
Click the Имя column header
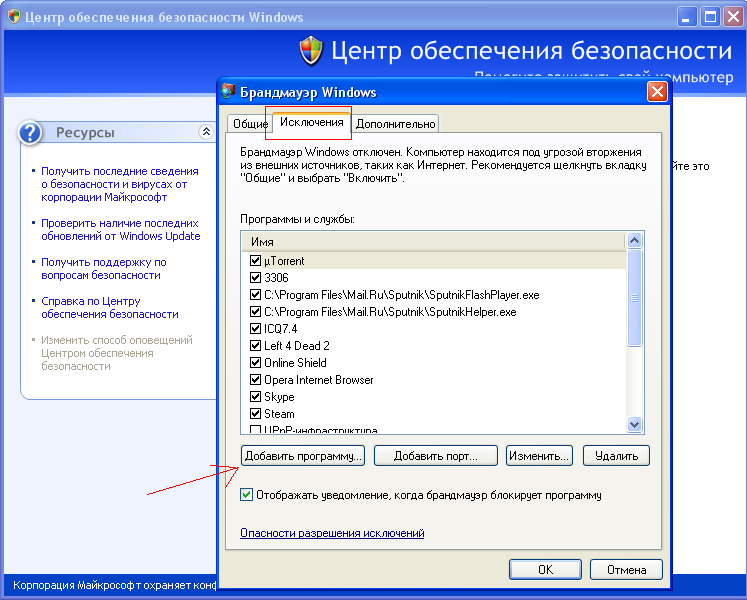click(x=434, y=242)
